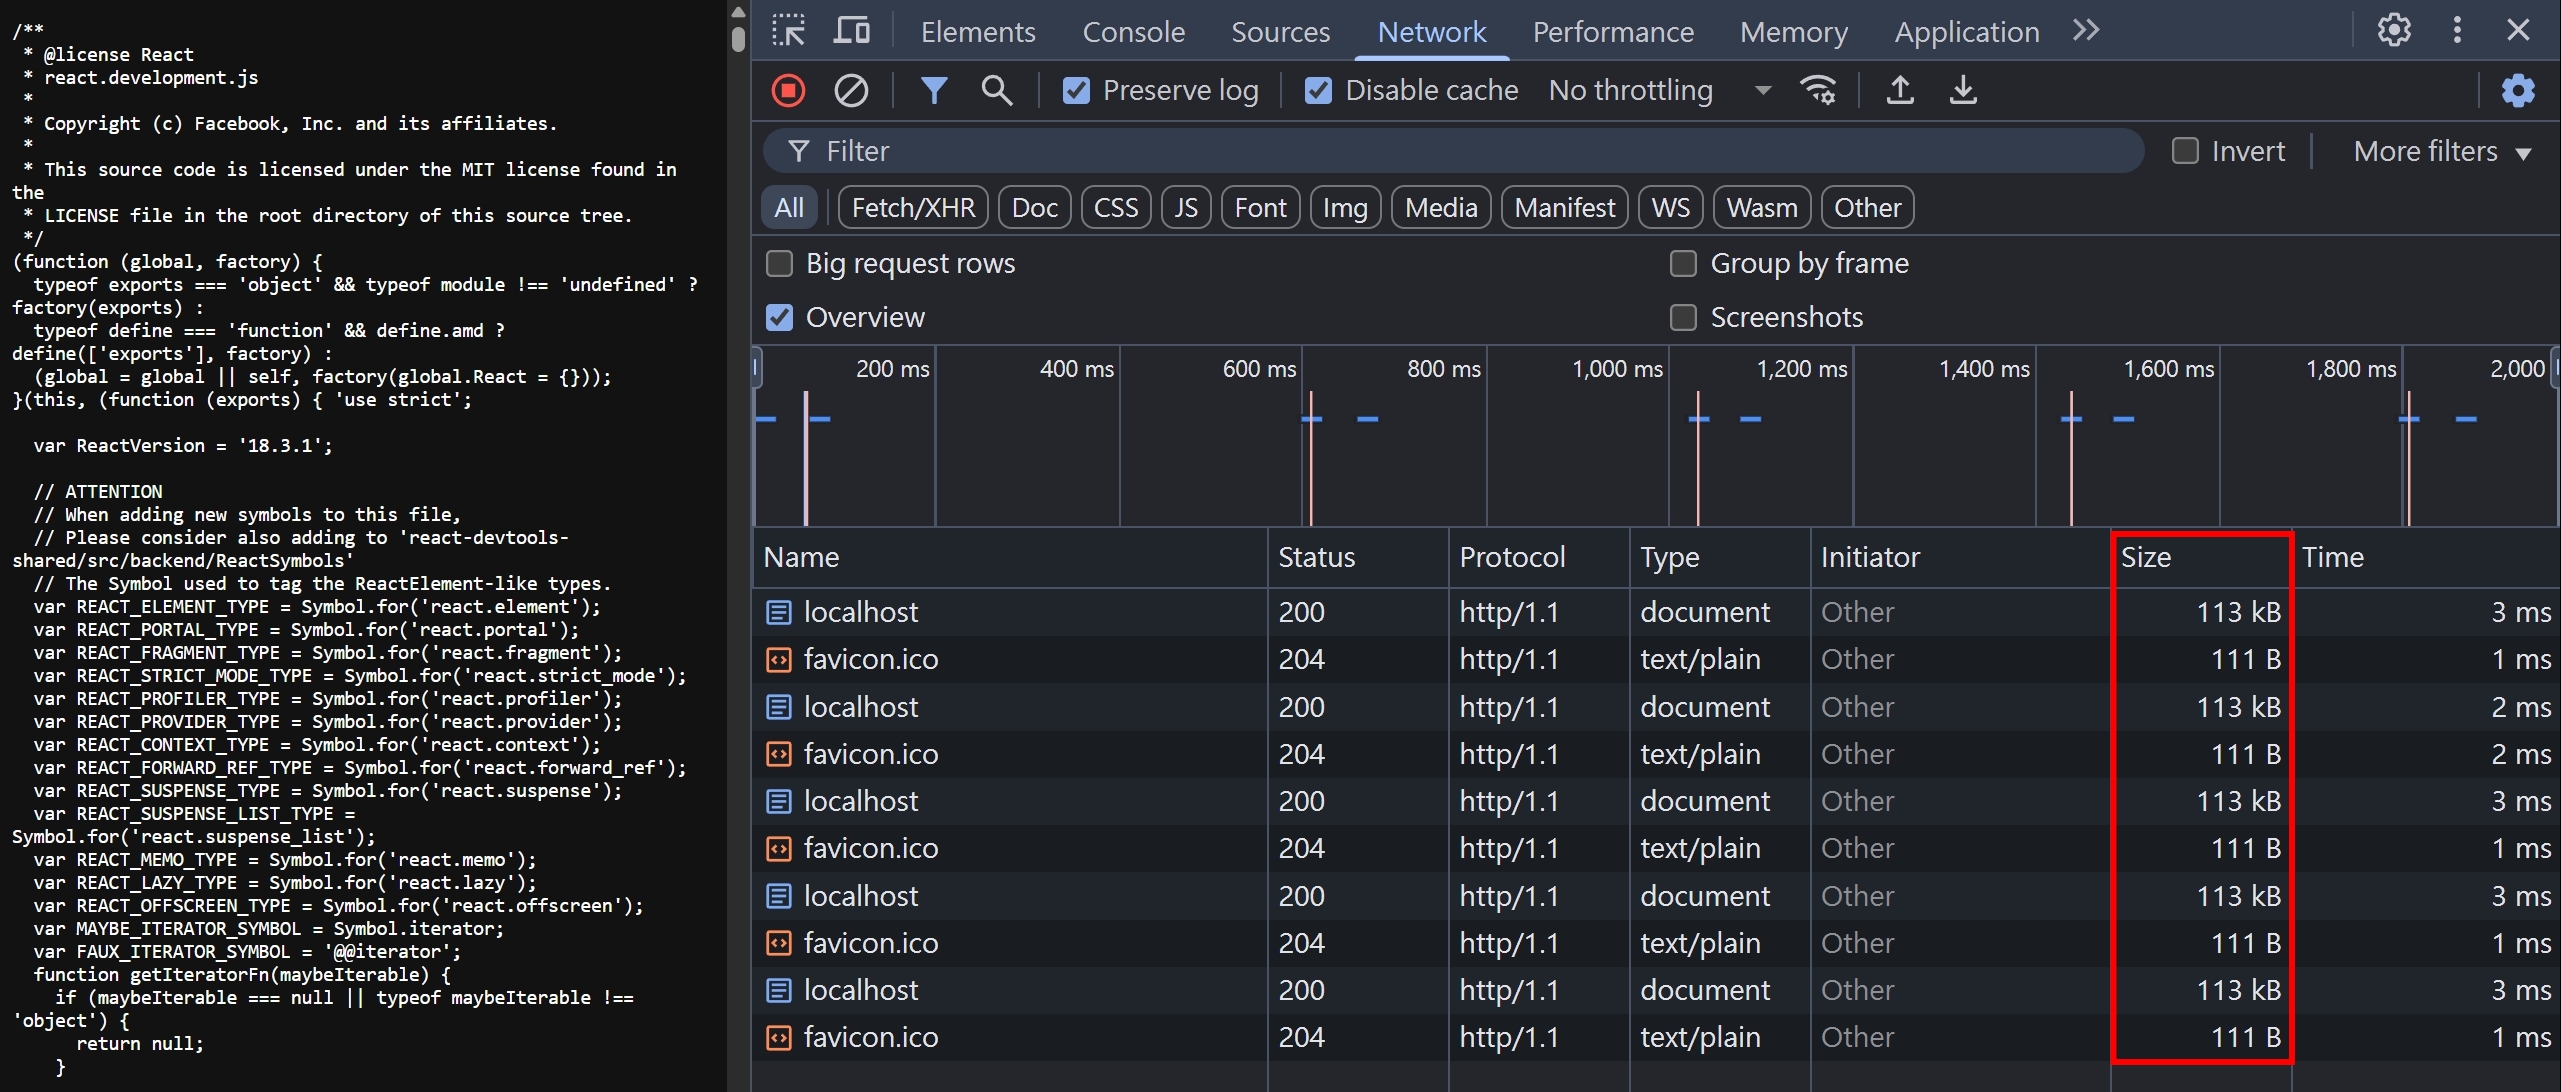This screenshot has height=1092, width=2561.
Task: Open DevTools settings gear
Action: tap(2394, 31)
